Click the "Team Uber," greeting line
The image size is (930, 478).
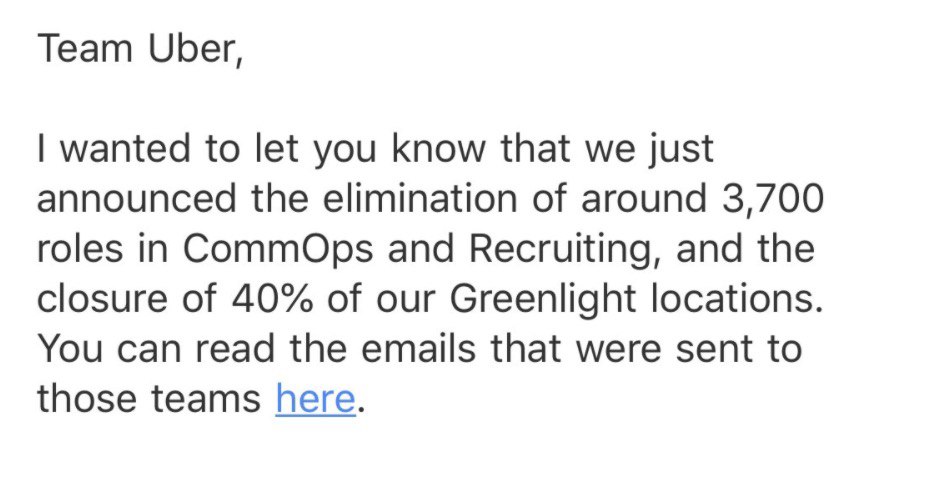point(139,49)
